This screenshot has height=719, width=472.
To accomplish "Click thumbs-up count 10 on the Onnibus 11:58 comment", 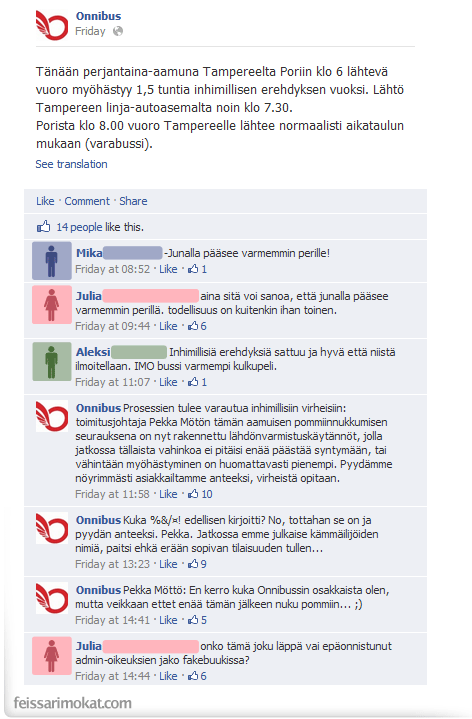I will pyautogui.click(x=200, y=494).
